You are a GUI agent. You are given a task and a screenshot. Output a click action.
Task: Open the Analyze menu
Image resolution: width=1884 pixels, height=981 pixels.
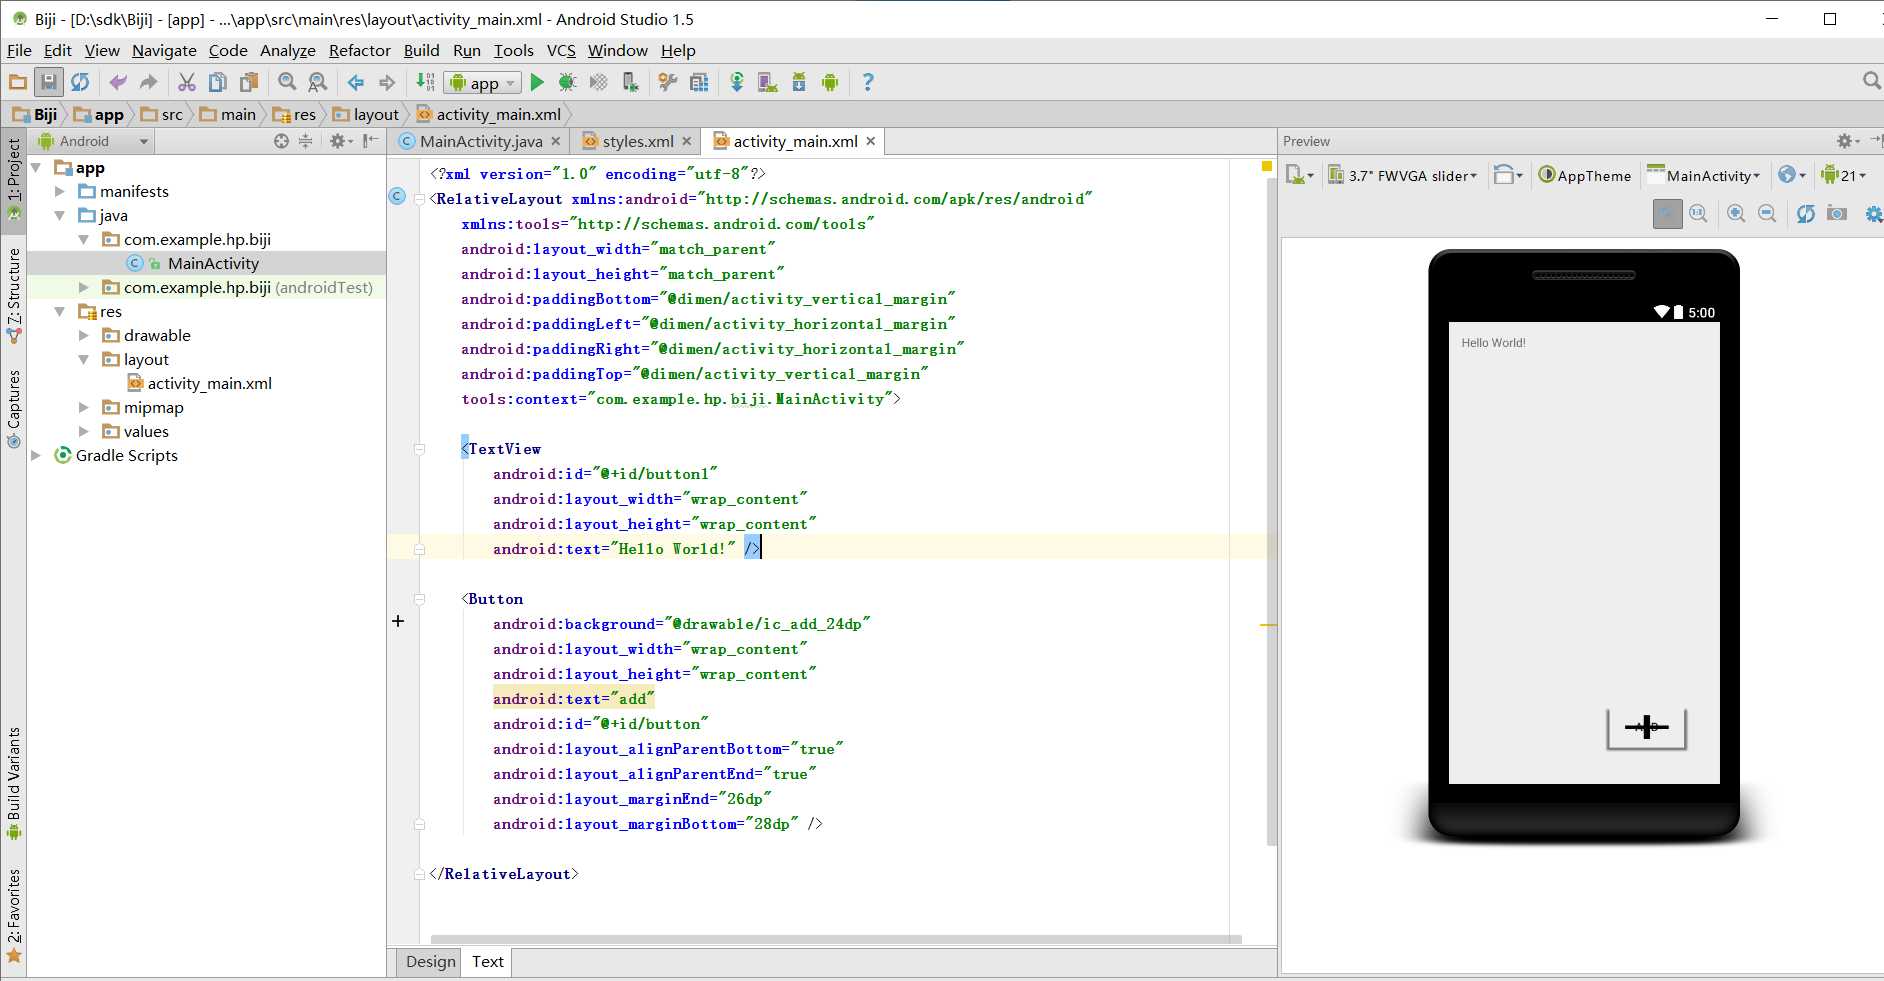287,50
